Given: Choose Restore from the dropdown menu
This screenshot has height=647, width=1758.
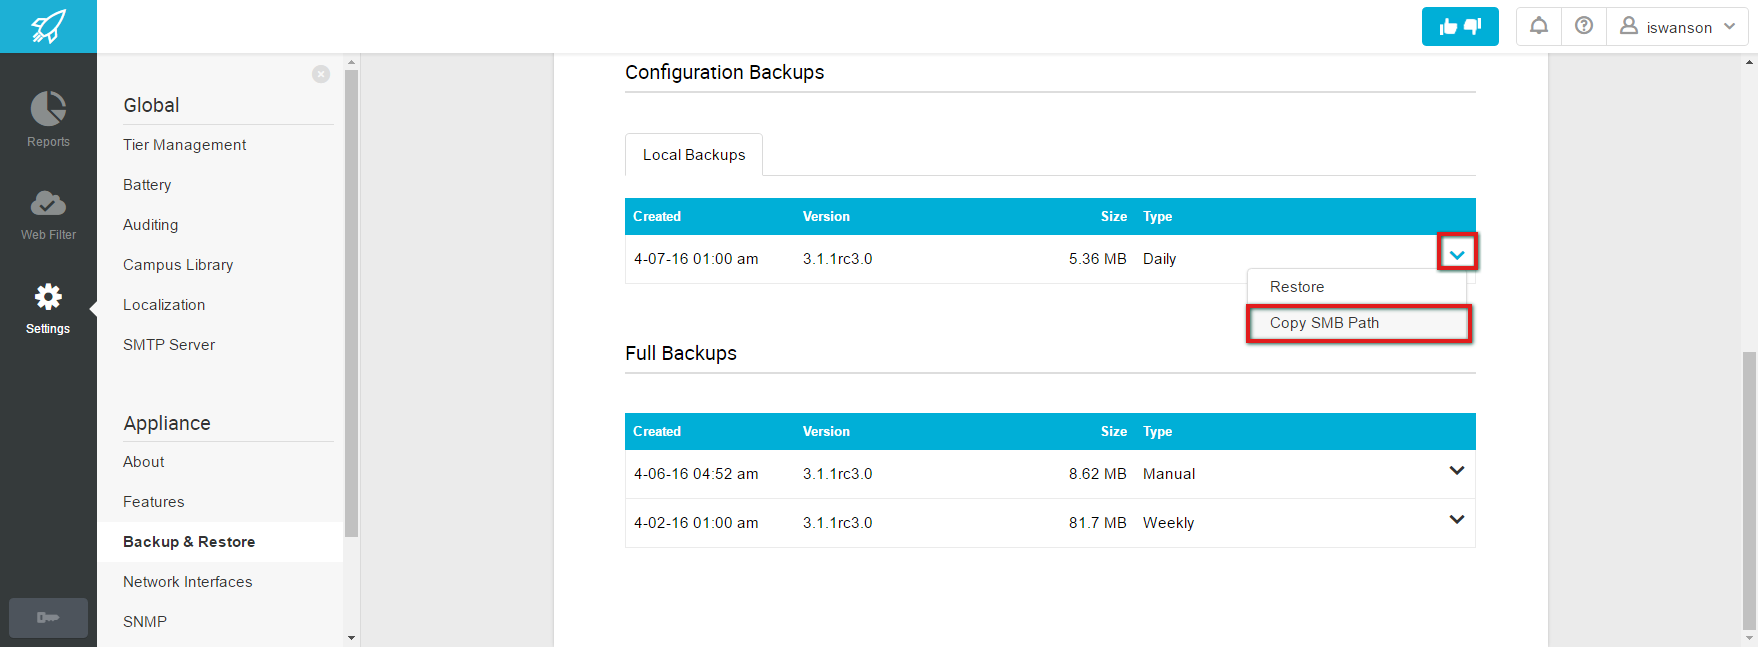Looking at the screenshot, I should click(x=1297, y=287).
